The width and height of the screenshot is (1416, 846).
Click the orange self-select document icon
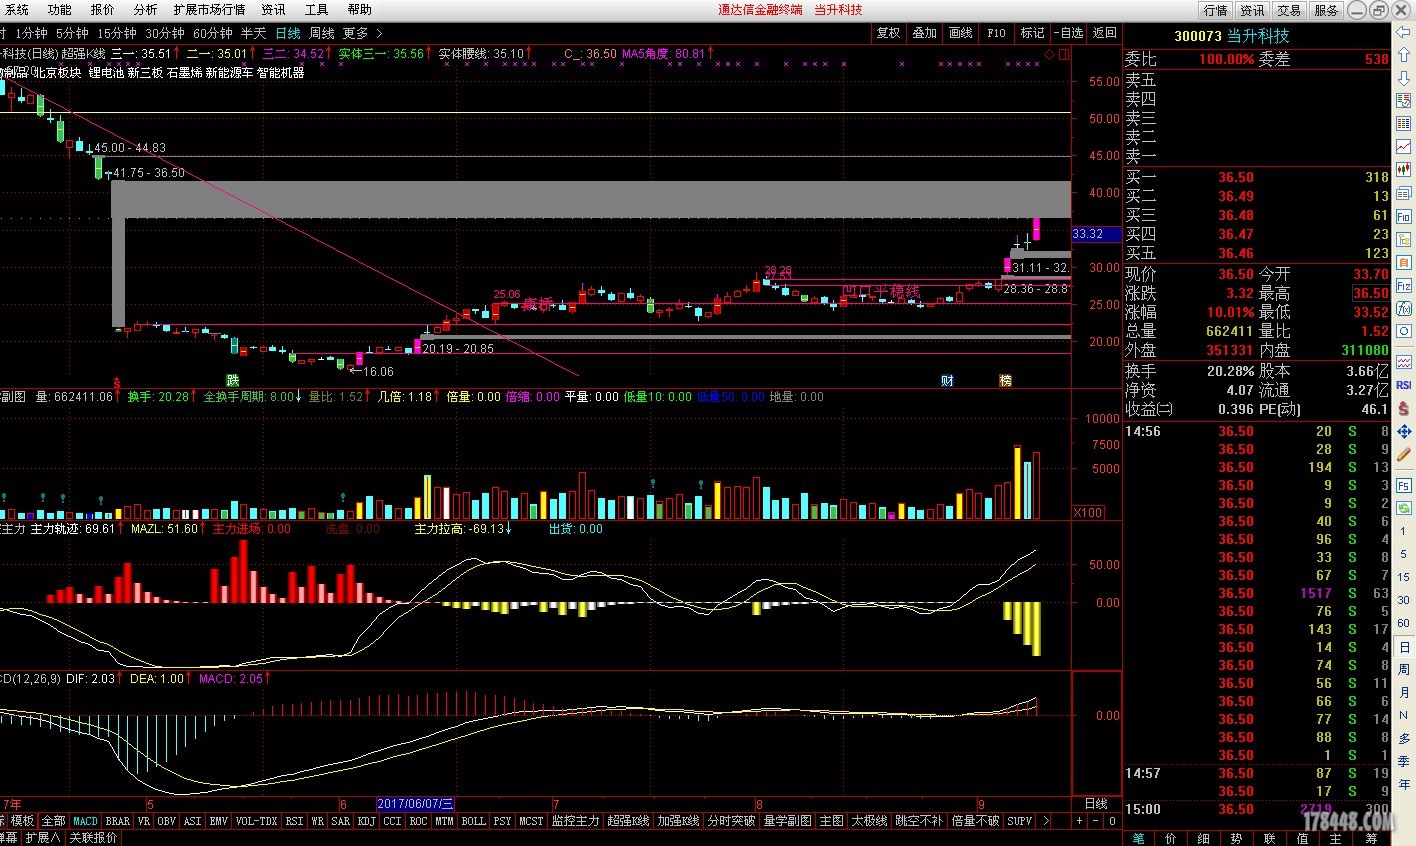1404,262
